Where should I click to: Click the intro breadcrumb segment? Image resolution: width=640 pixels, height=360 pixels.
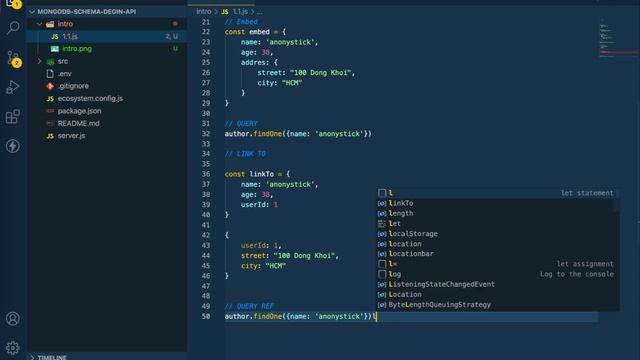(x=204, y=12)
